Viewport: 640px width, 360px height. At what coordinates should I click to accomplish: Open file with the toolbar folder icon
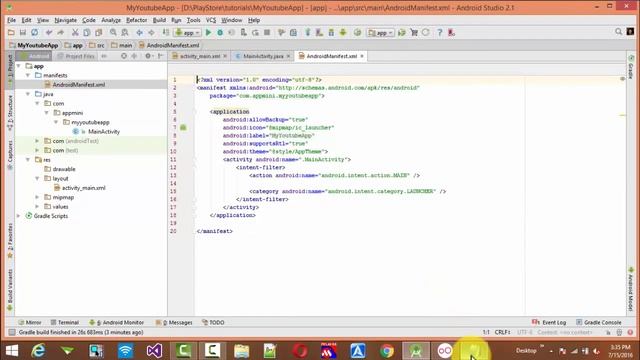(x=11, y=32)
